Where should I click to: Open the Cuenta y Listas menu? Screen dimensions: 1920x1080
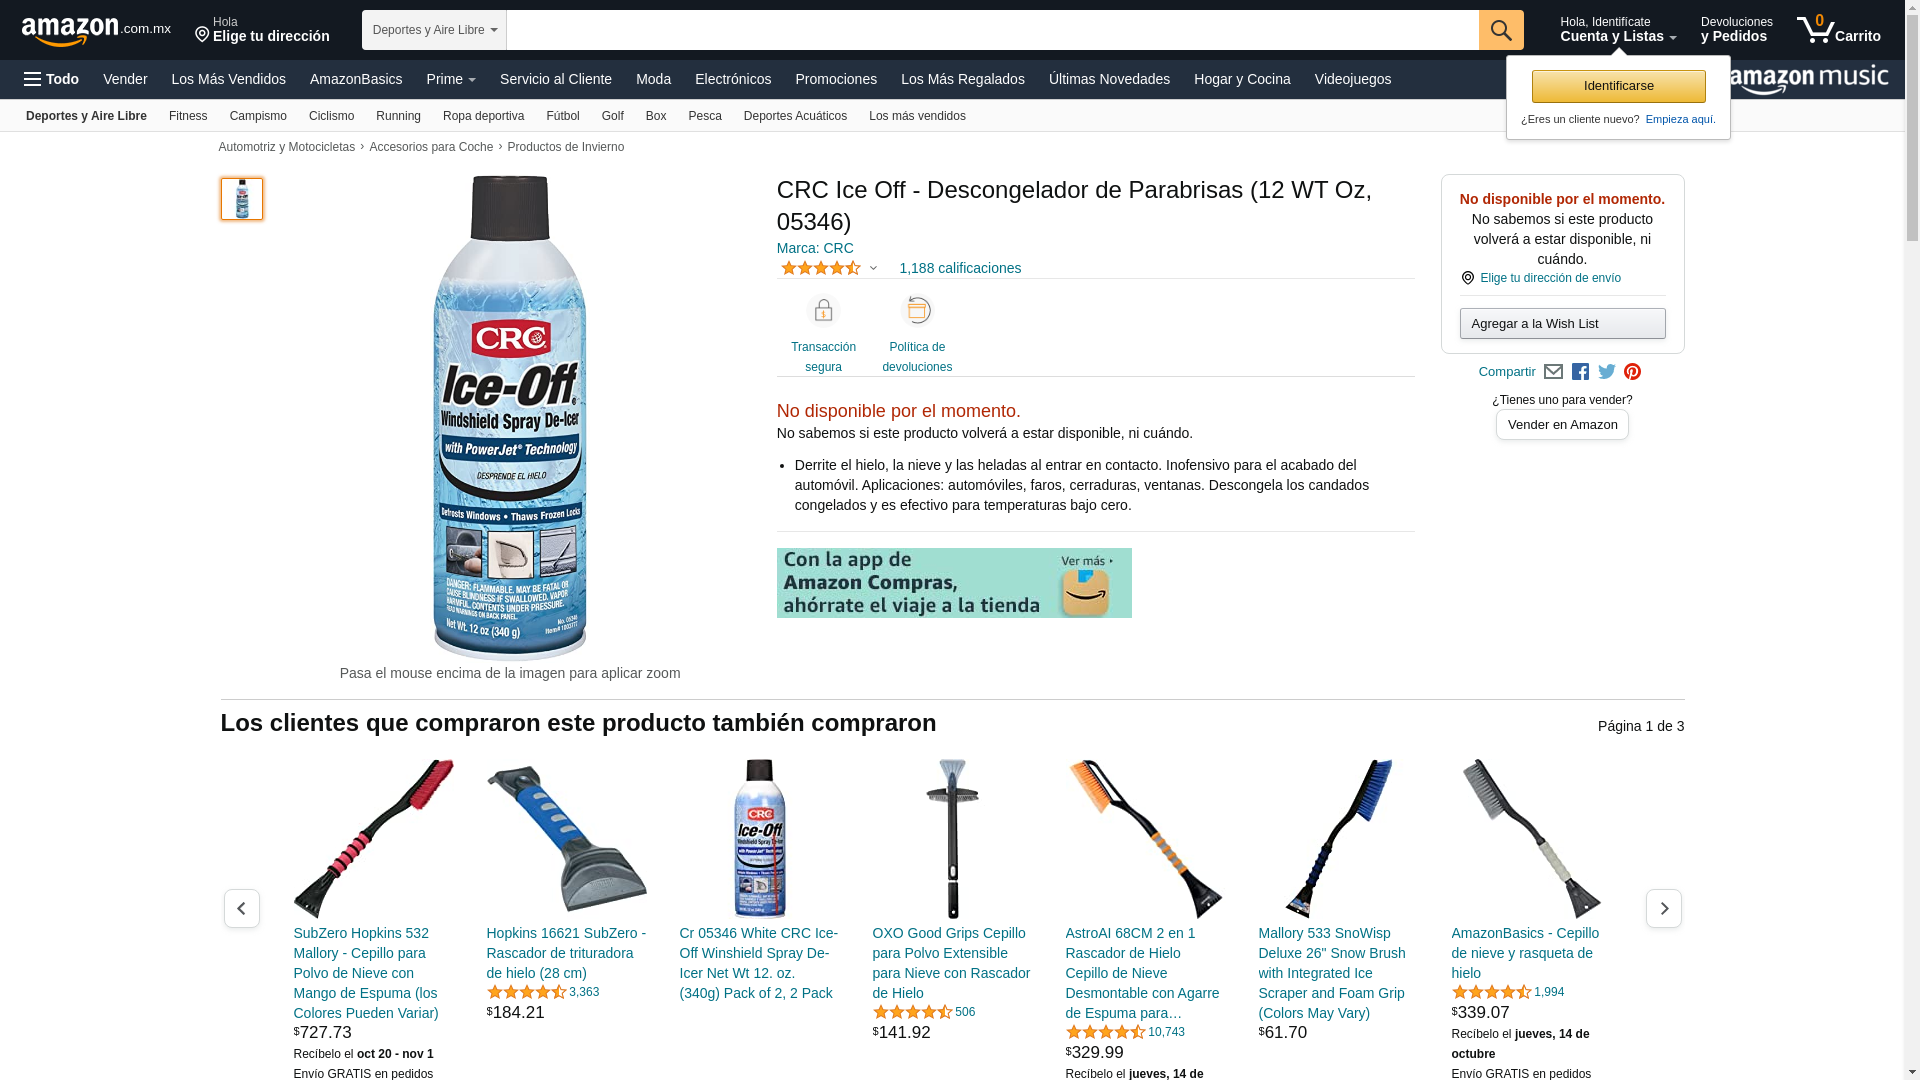(x=1618, y=30)
